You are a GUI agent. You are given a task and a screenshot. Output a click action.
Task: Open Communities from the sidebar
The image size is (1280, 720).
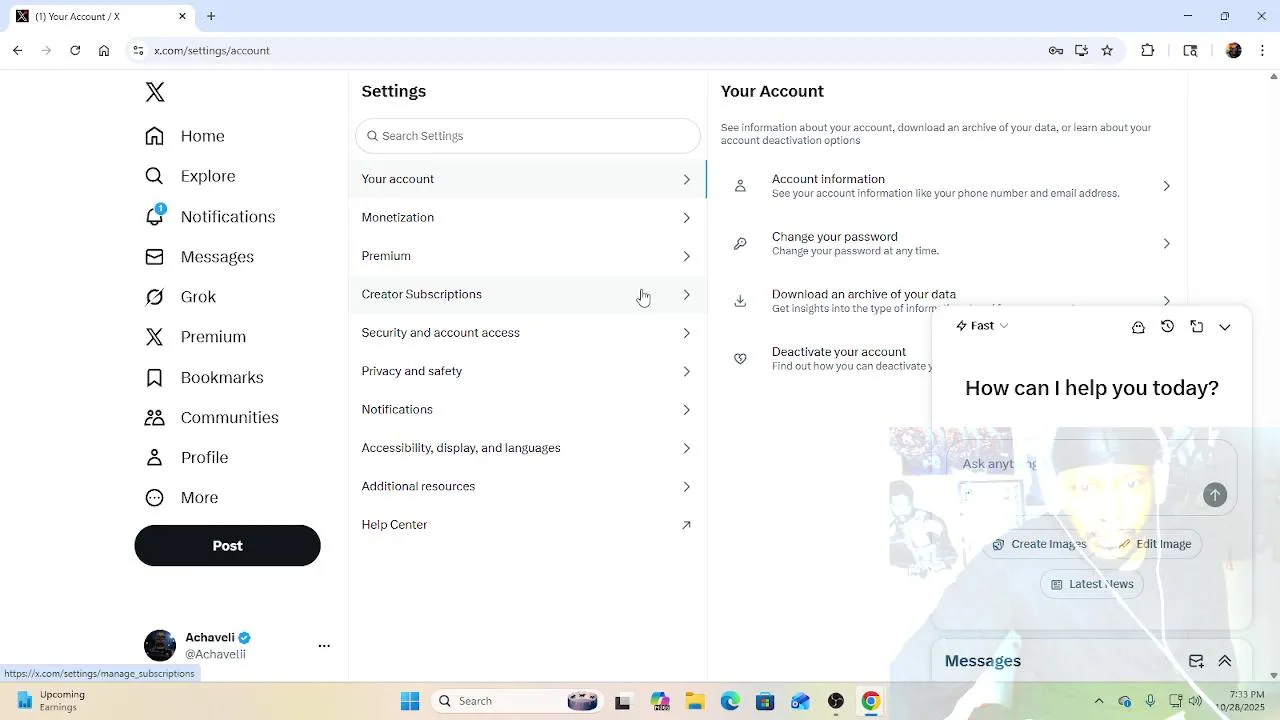211,417
